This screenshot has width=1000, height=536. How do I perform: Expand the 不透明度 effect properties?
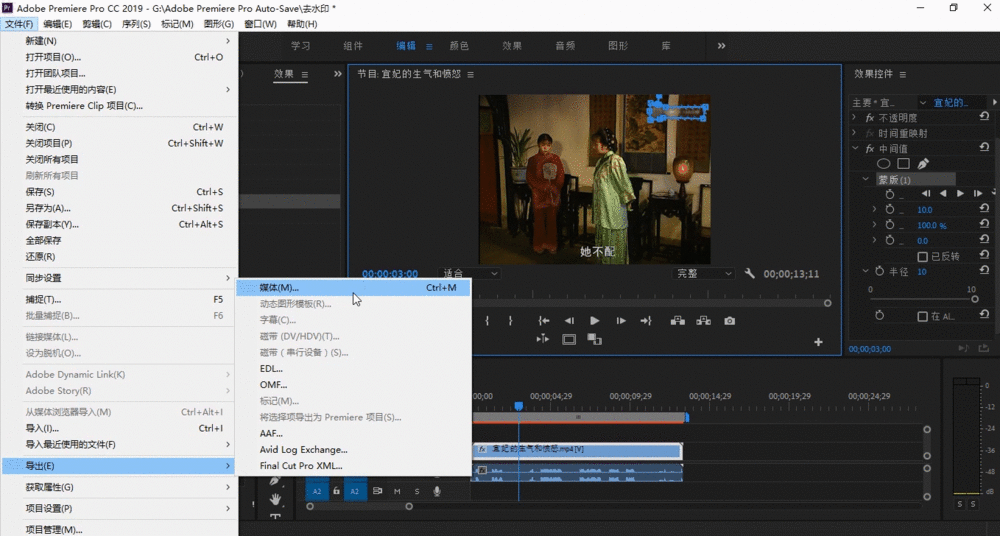point(855,117)
